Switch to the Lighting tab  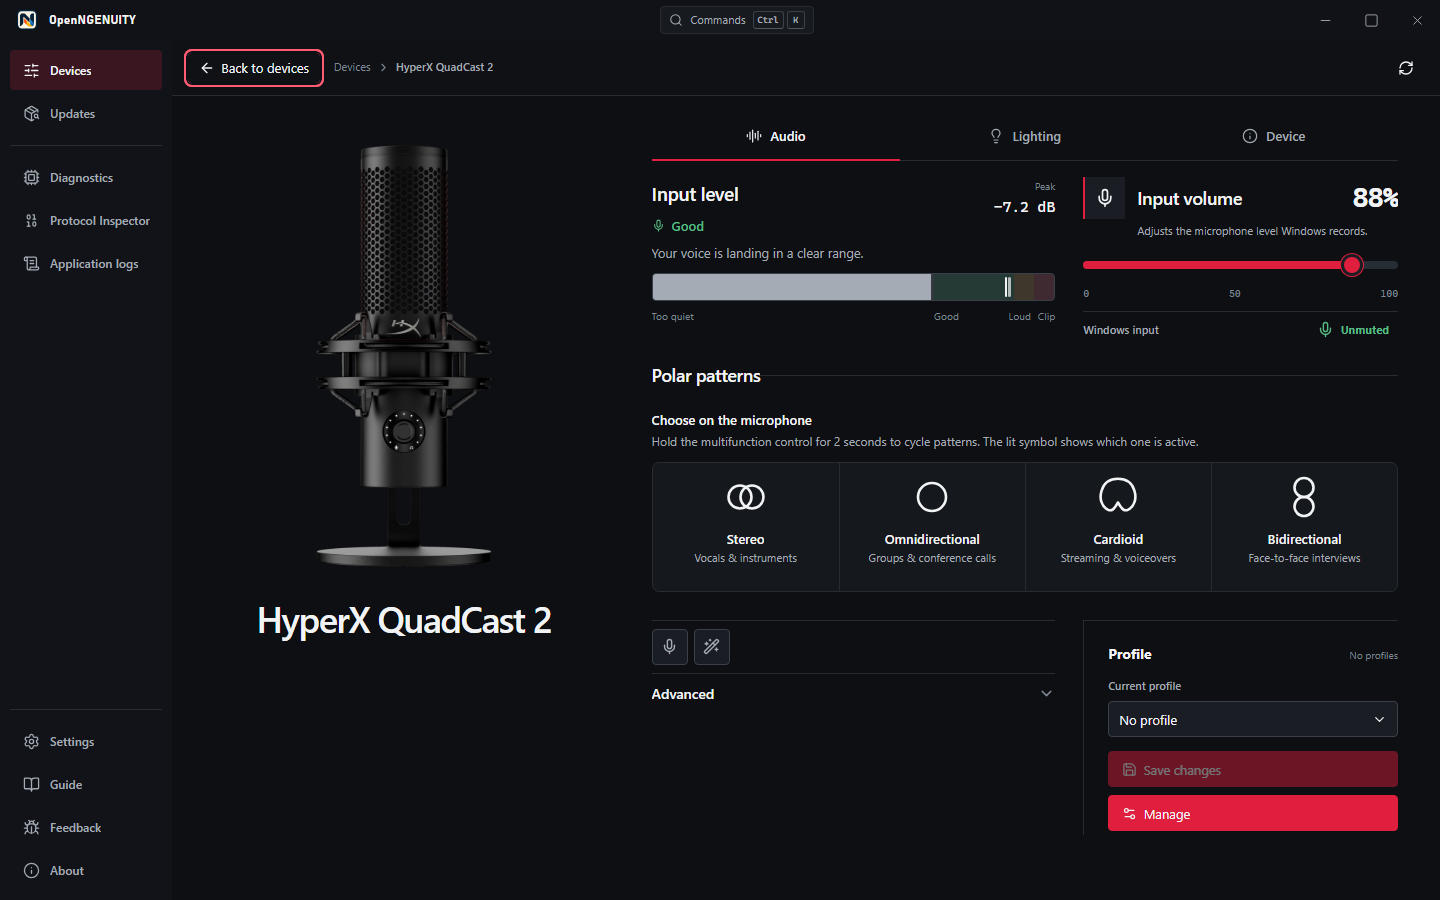coord(1025,137)
